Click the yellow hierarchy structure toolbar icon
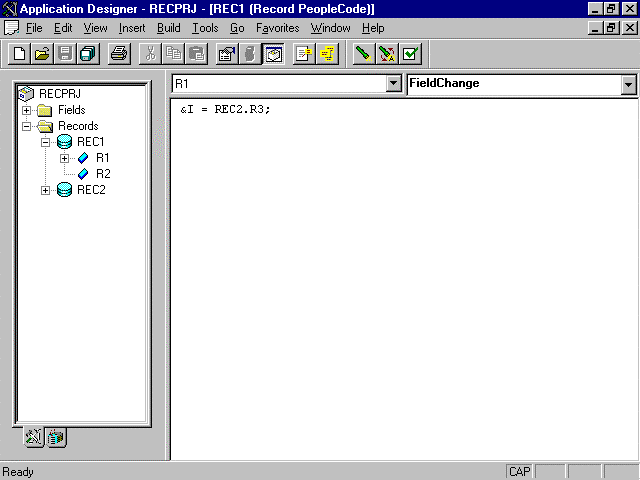 pyautogui.click(x=327, y=53)
